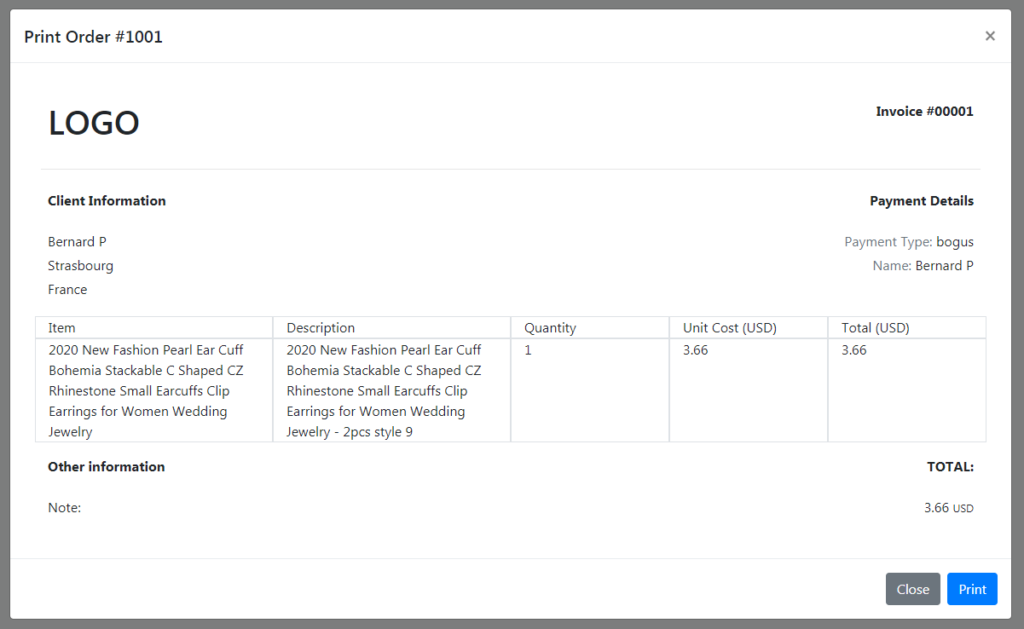Image resolution: width=1024 pixels, height=629 pixels.
Task: Click the Quantity column header
Action: tap(590, 328)
